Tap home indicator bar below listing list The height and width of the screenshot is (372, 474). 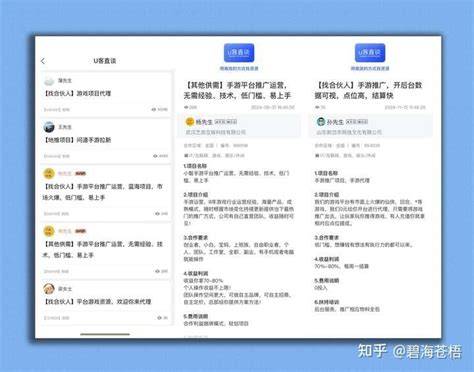[x=105, y=334]
